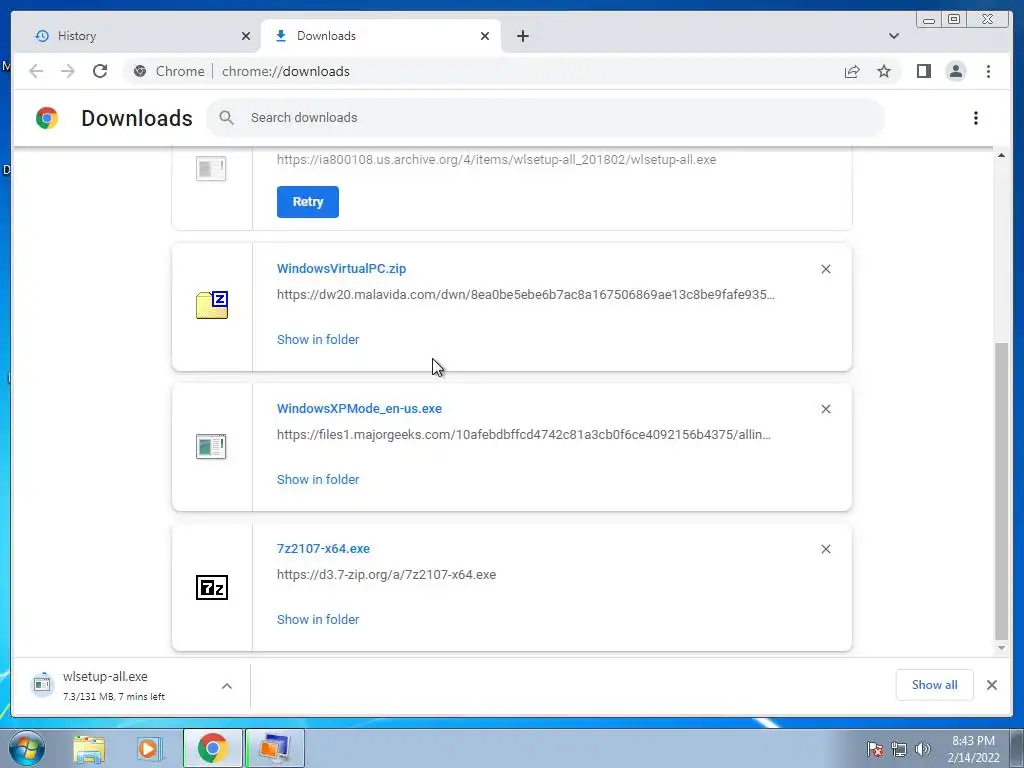
Task: Click the Chrome logo beside Downloads heading
Action: click(x=47, y=118)
